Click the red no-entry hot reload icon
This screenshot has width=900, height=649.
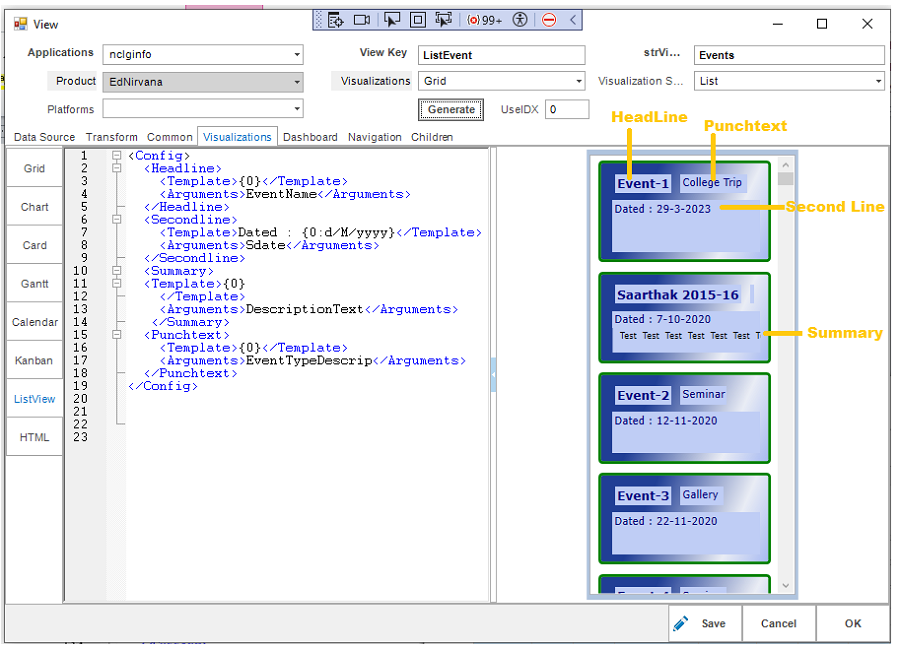(549, 20)
